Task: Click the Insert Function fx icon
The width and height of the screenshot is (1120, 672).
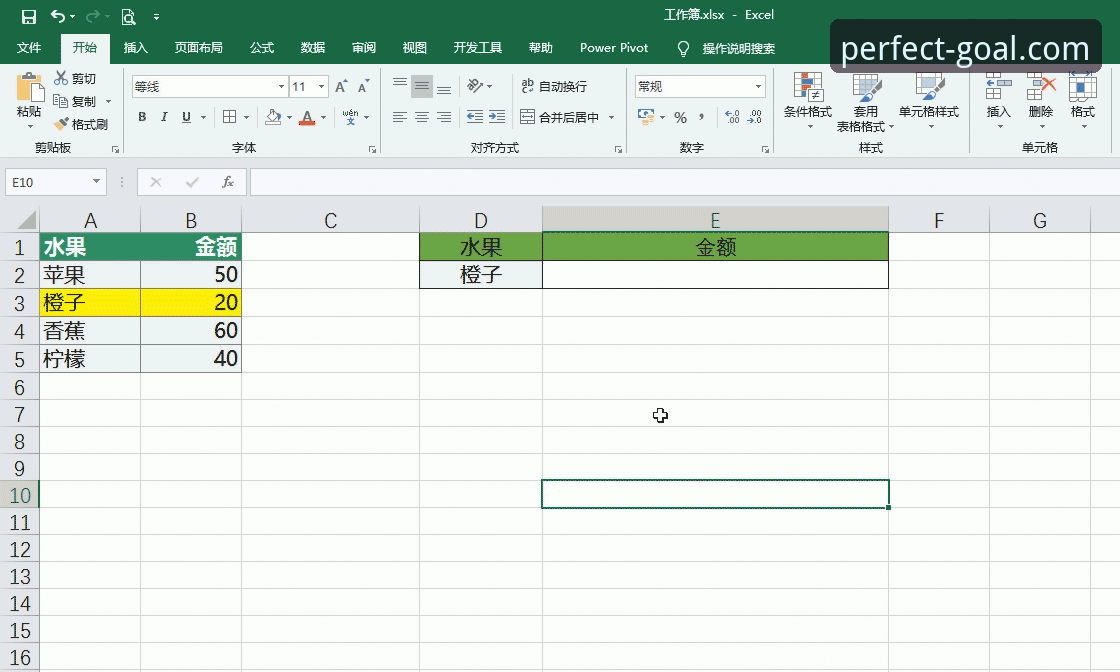Action: coord(227,182)
